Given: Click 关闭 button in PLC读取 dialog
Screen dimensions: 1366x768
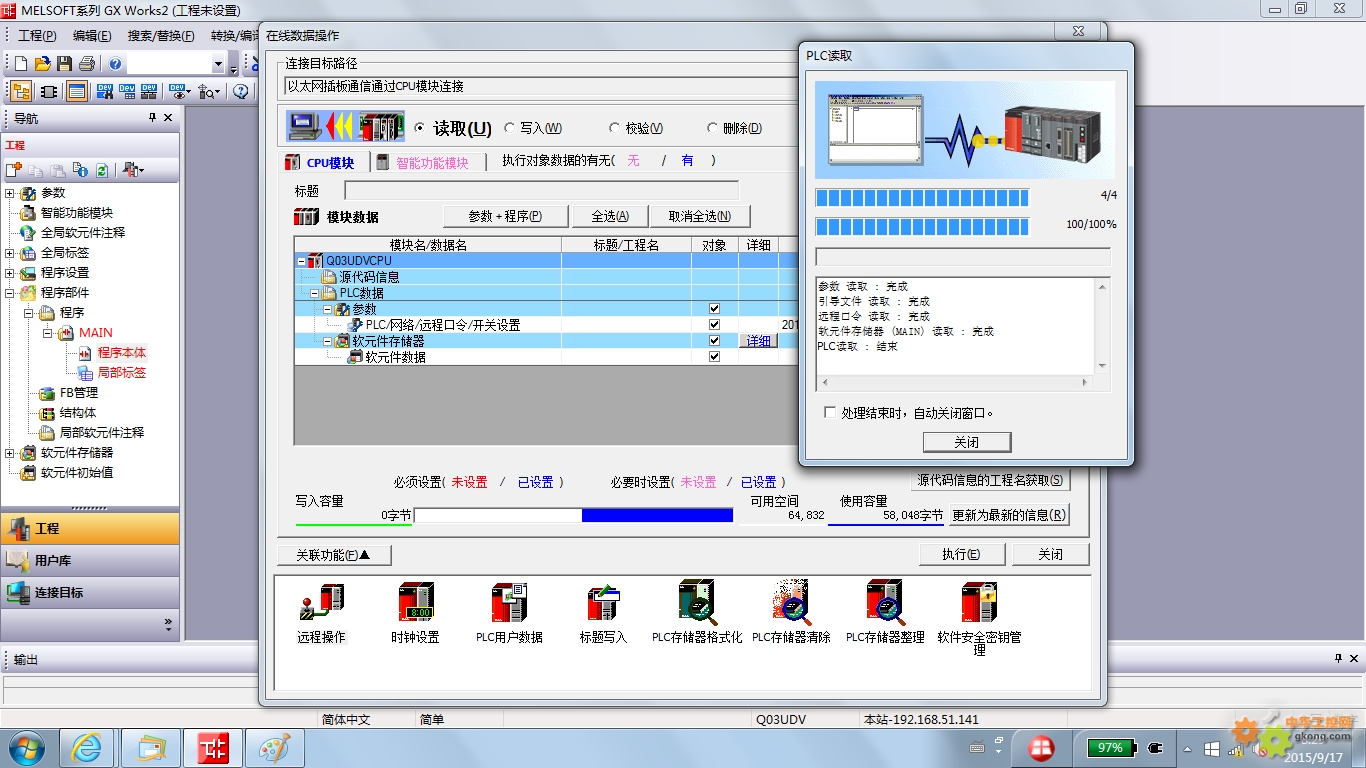Looking at the screenshot, I should [x=967, y=442].
